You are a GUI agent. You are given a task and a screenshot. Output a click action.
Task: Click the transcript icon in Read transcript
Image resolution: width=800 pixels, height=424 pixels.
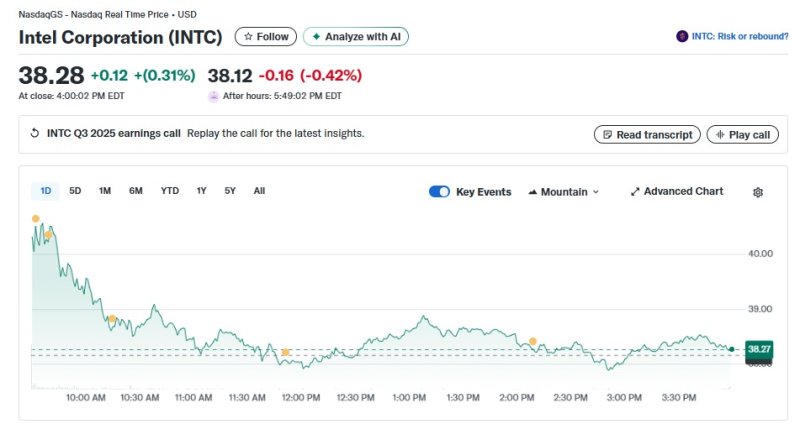(x=606, y=135)
